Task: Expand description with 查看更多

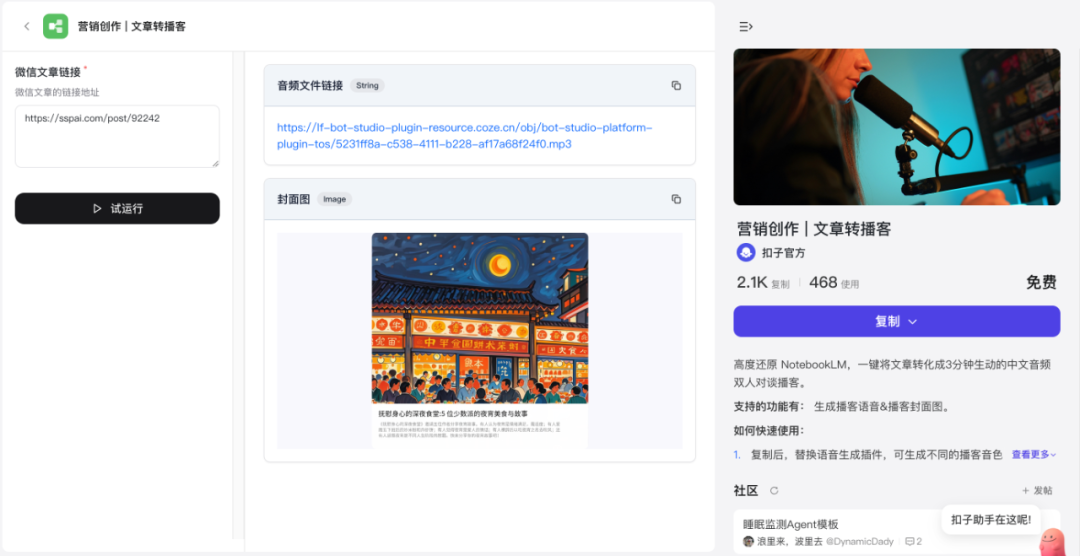Action: [x=1033, y=455]
